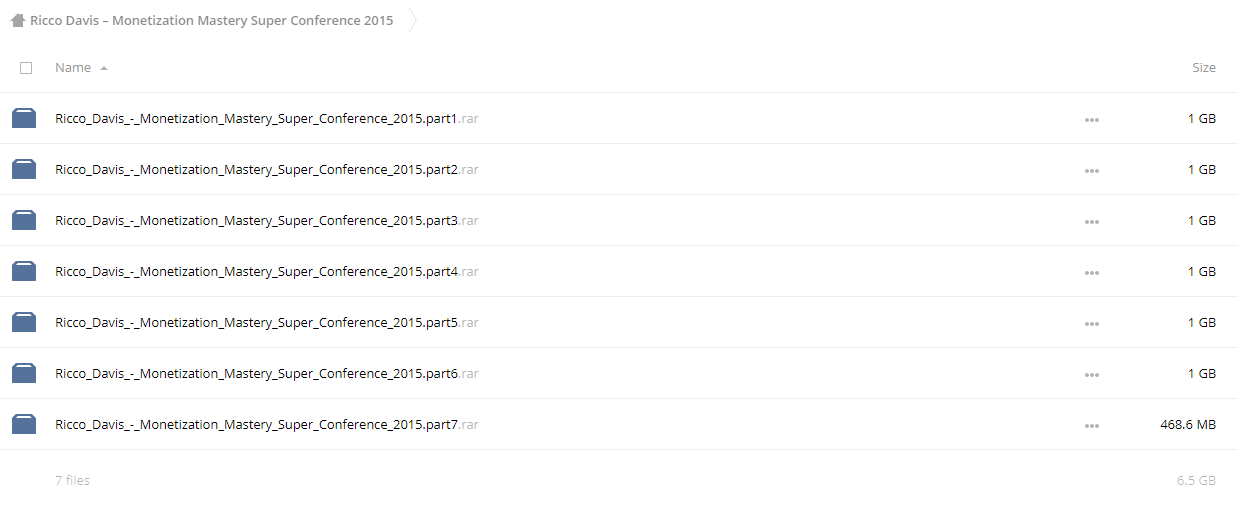Click the archive icon for part7.rar

pos(24,424)
